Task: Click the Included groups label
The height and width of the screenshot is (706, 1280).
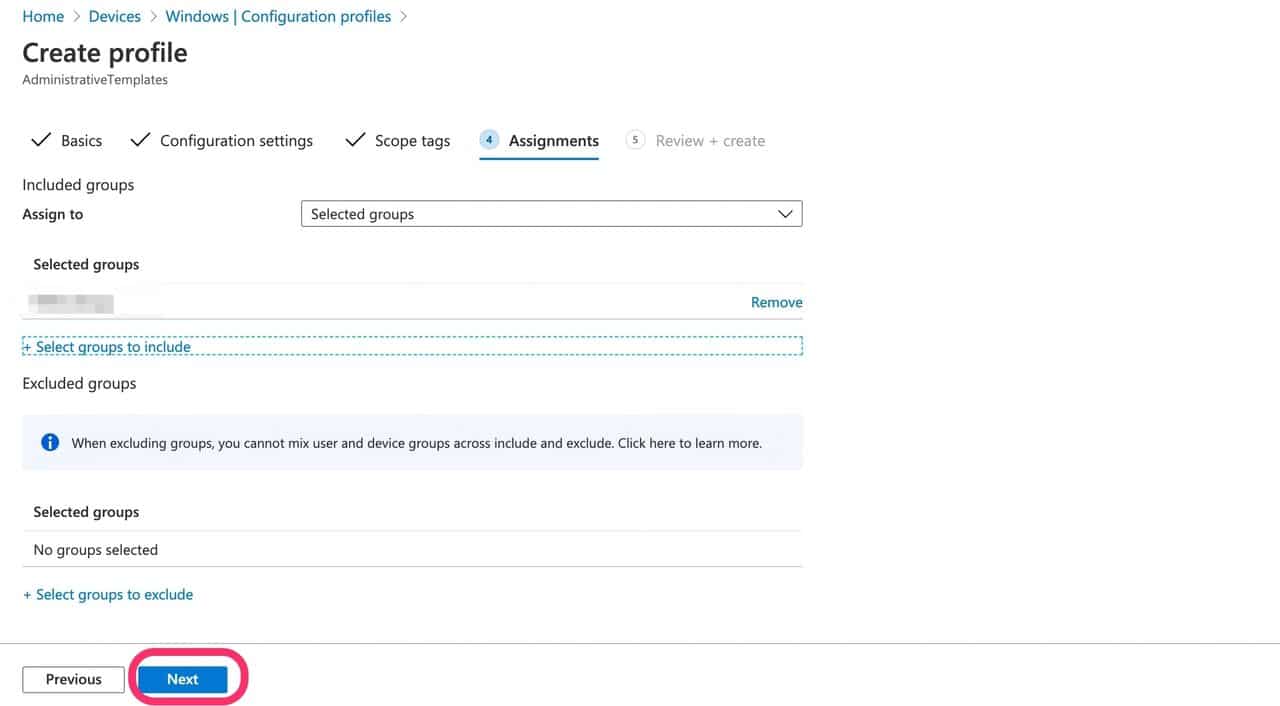Action: (x=78, y=185)
